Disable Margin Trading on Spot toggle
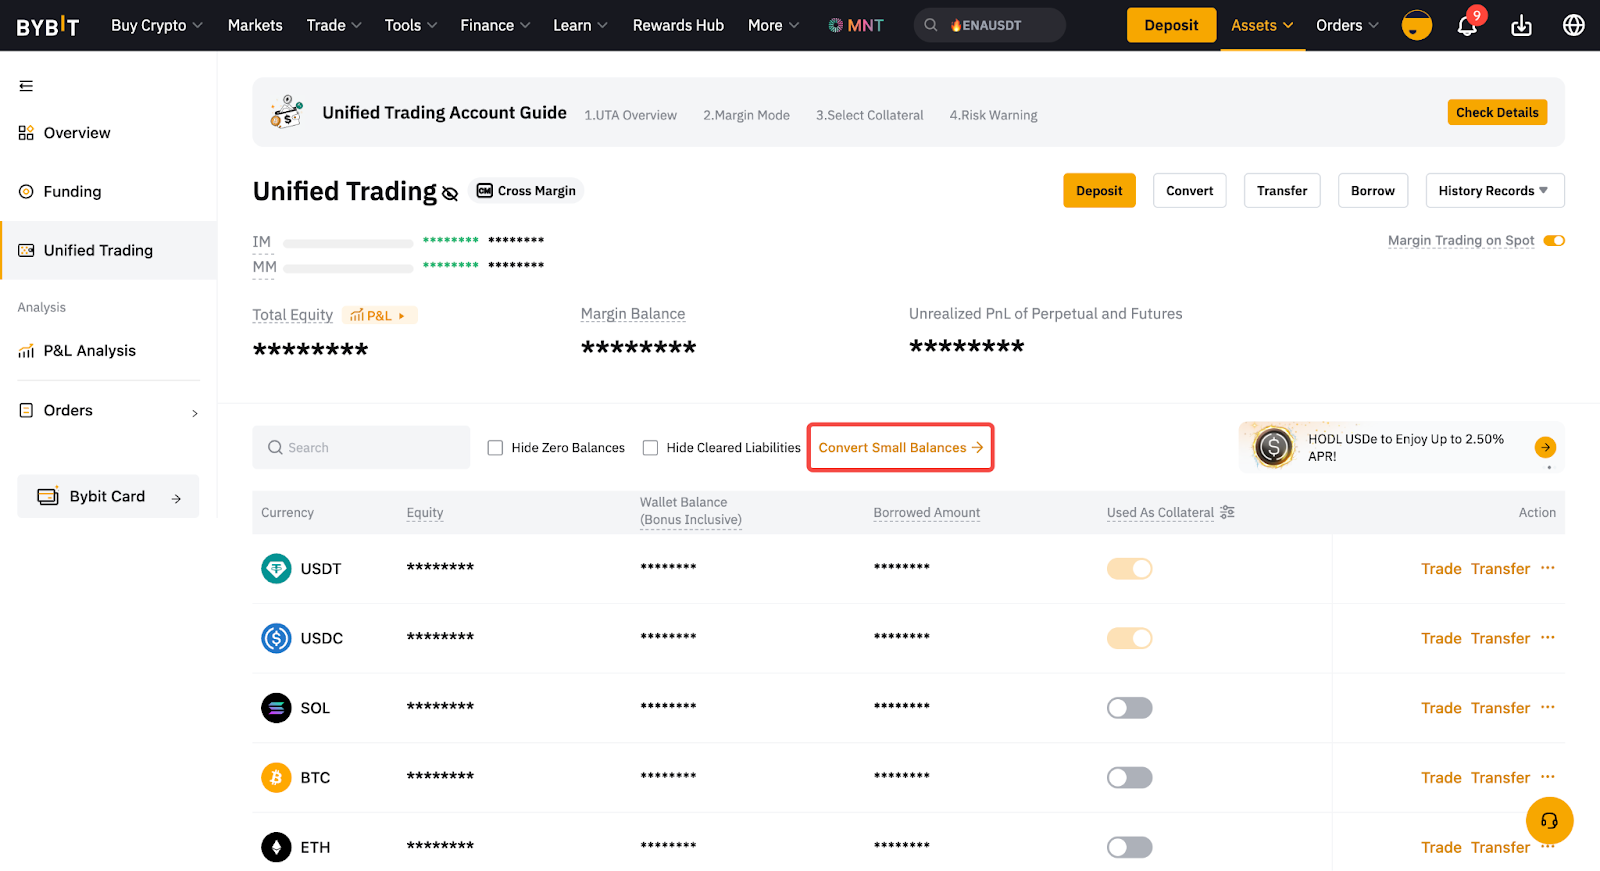The height and width of the screenshot is (871, 1600). (1554, 241)
